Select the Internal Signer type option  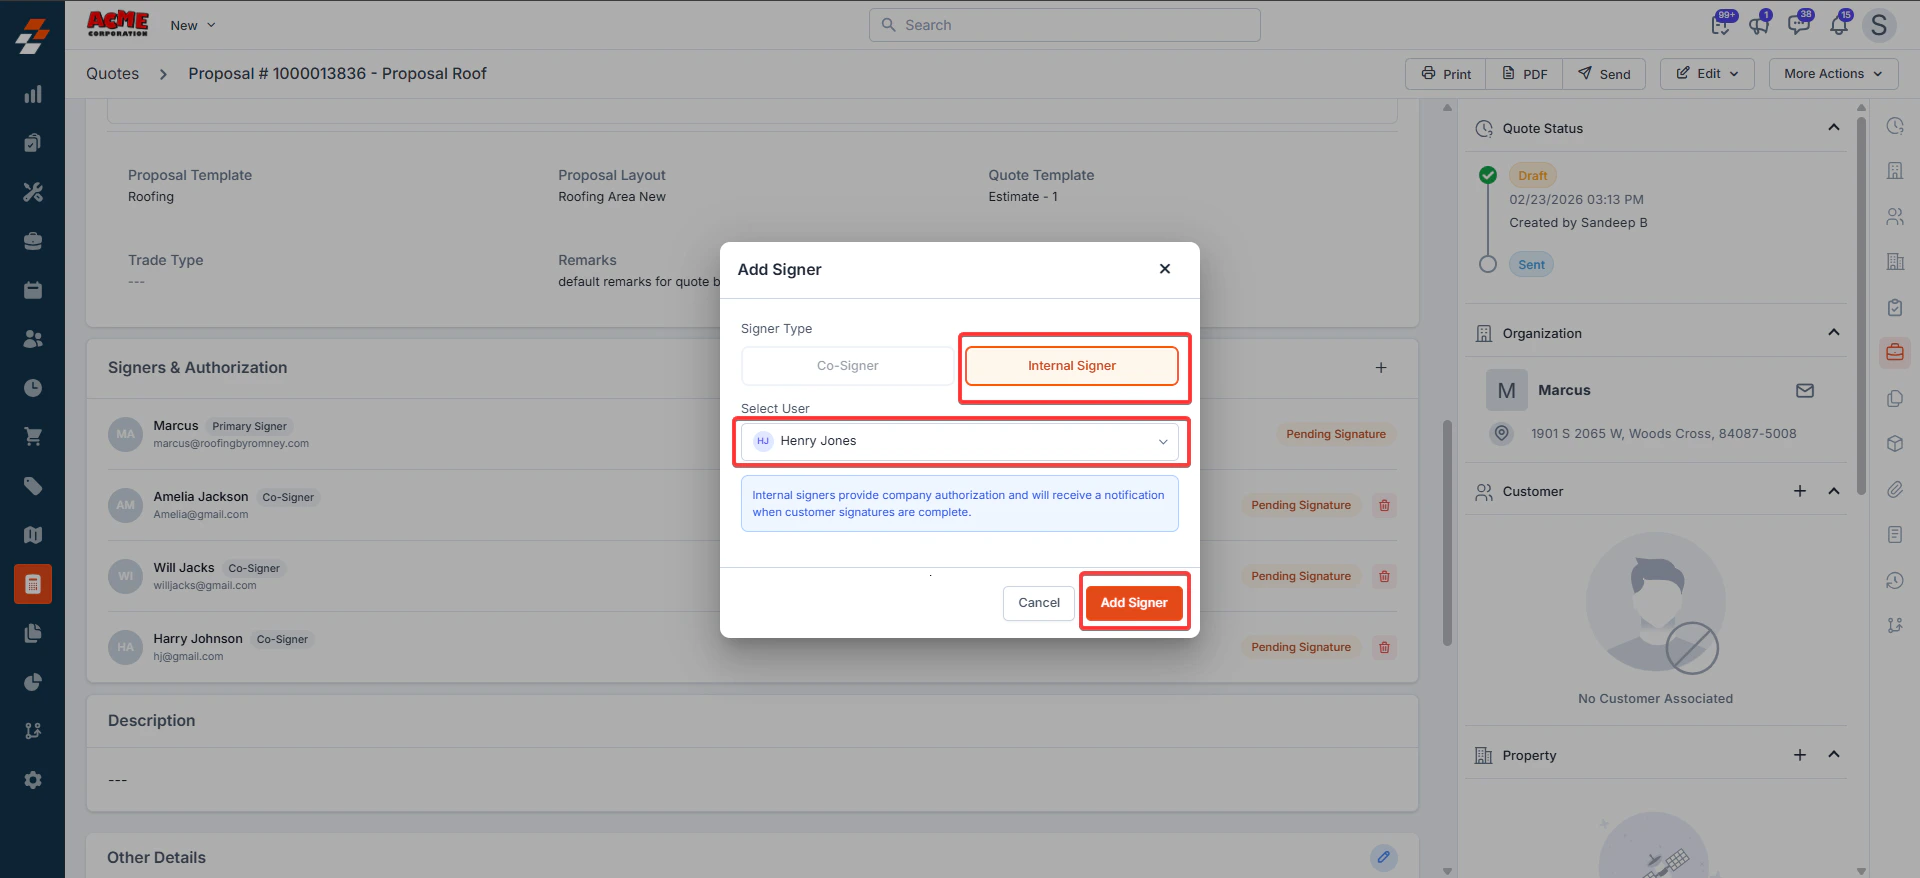pyautogui.click(x=1071, y=366)
